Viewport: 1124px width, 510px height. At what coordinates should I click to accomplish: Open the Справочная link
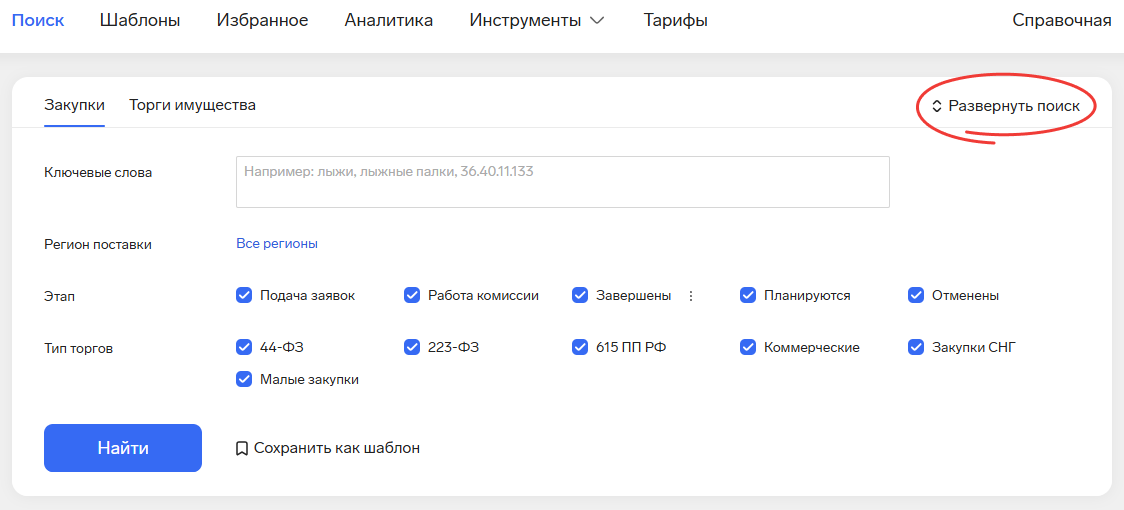coord(1062,21)
